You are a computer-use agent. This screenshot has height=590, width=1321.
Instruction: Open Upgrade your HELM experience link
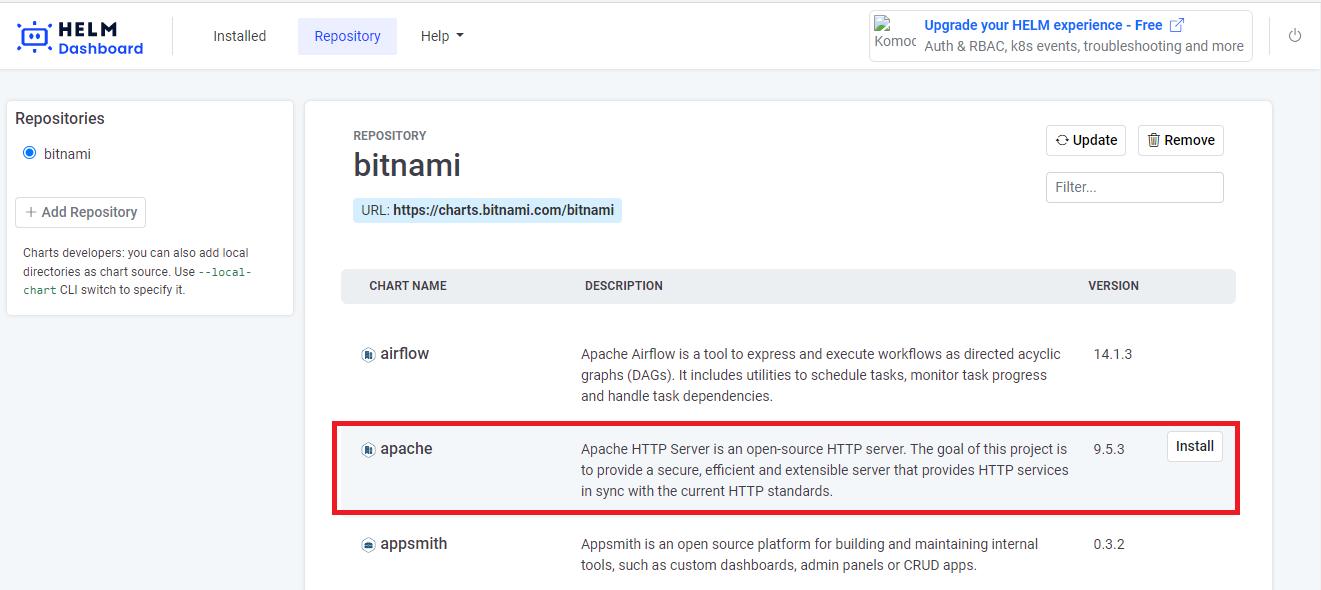pos(1042,25)
